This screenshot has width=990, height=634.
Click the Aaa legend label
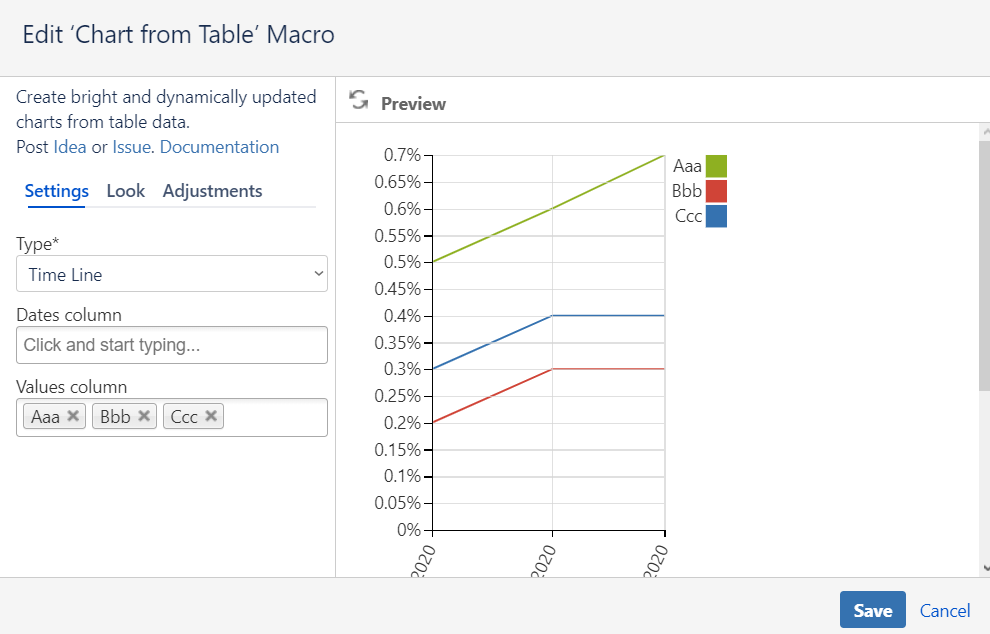pos(687,166)
